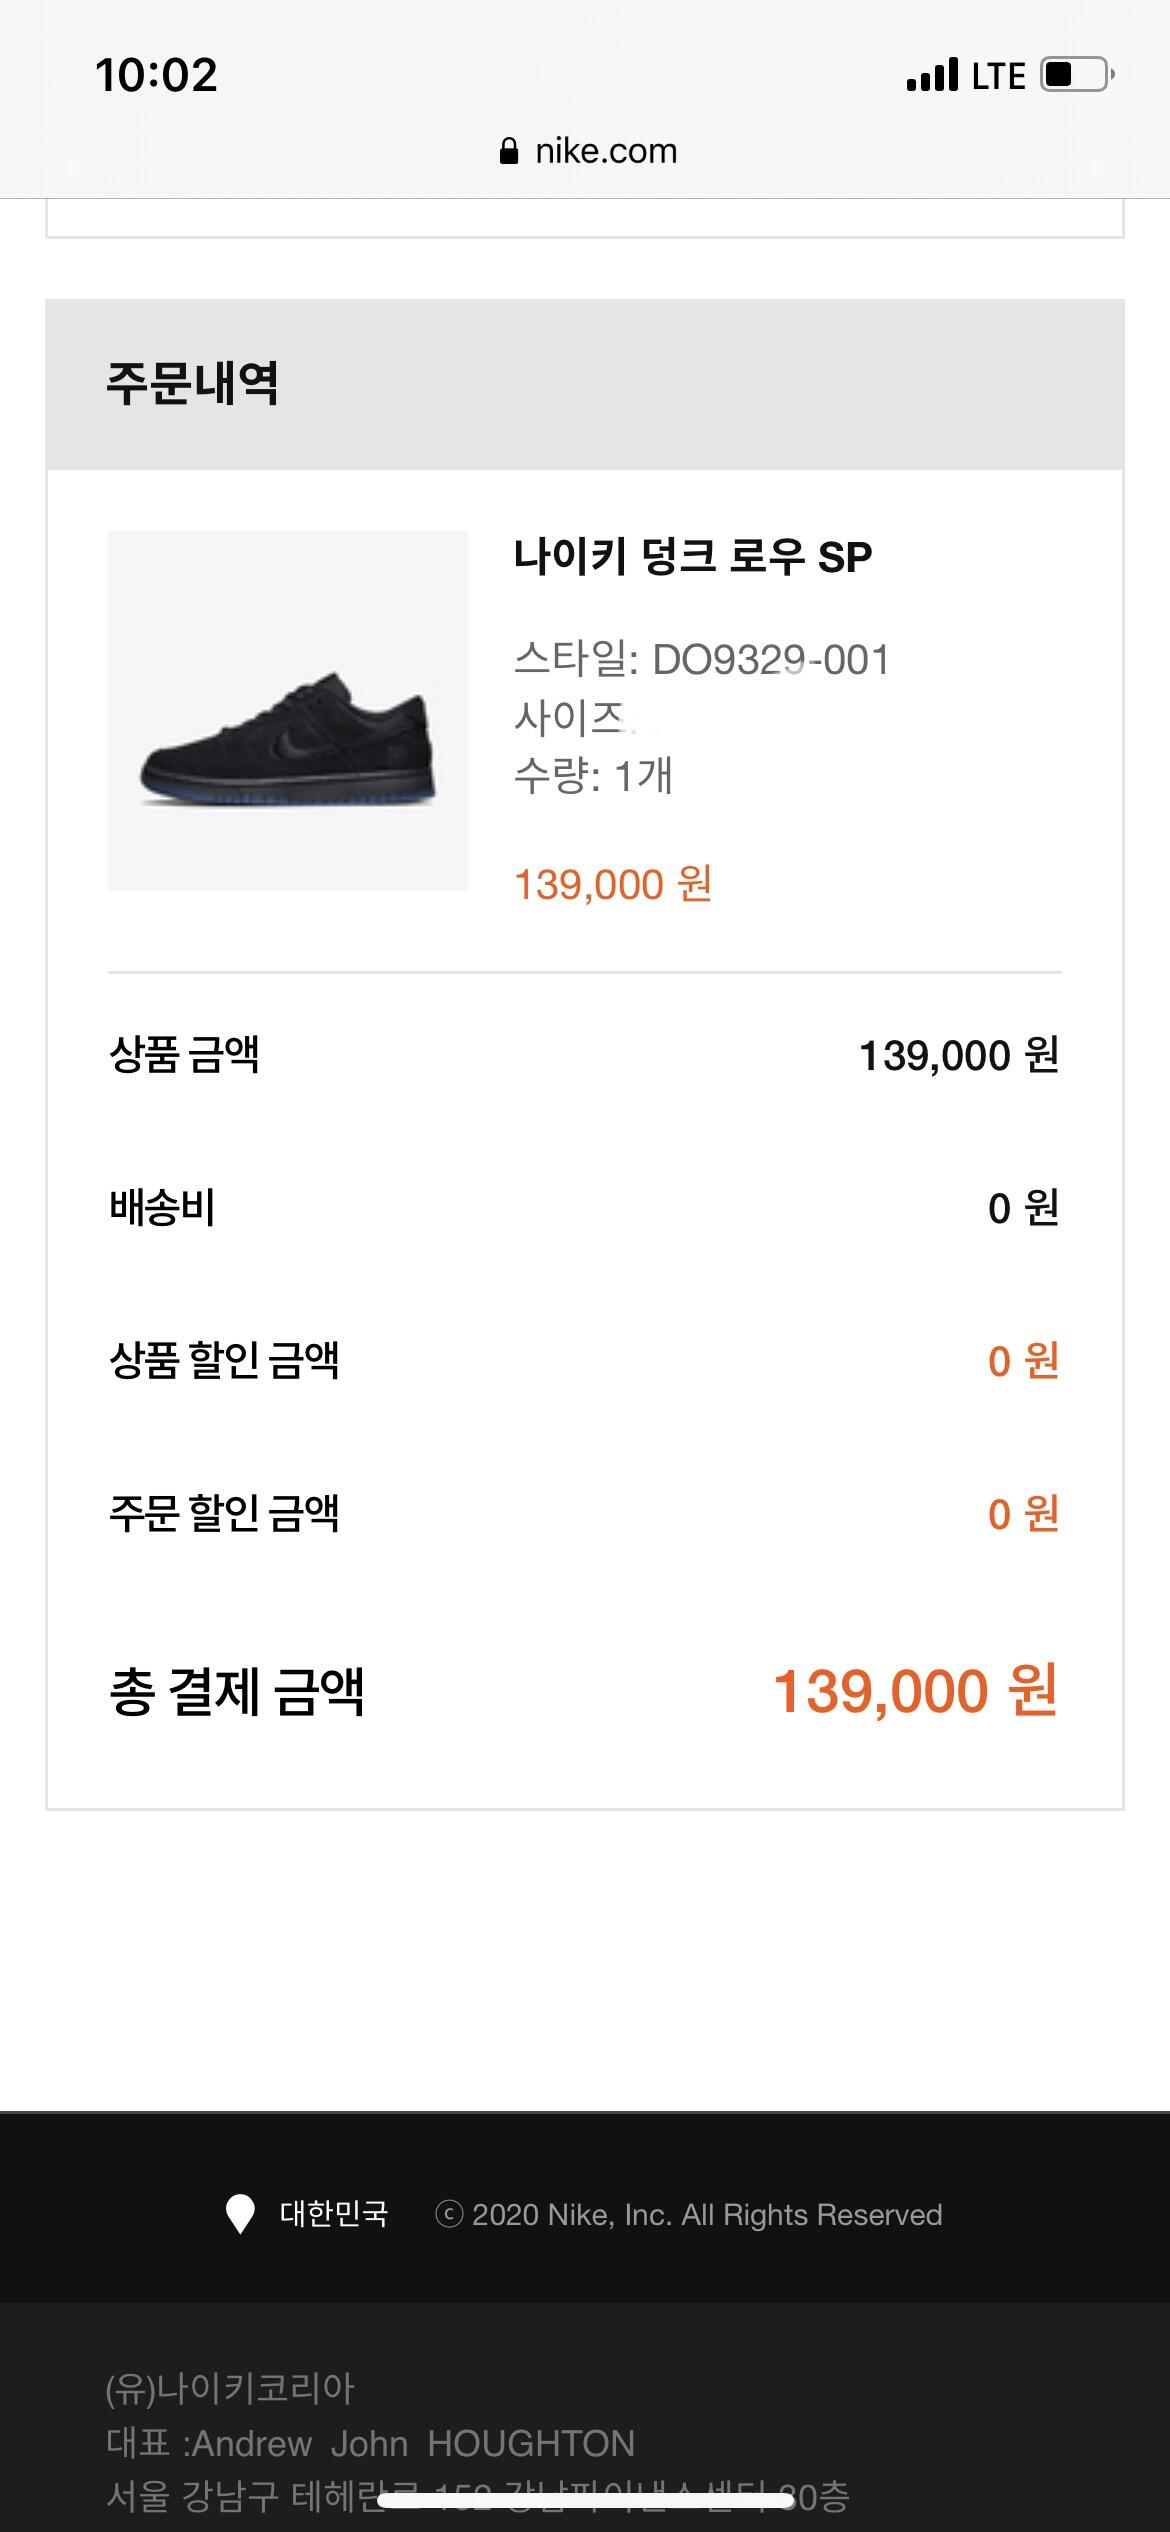Image resolution: width=1170 pixels, height=2532 pixels.
Task: Tap the lock icon in address bar
Action: click(509, 151)
